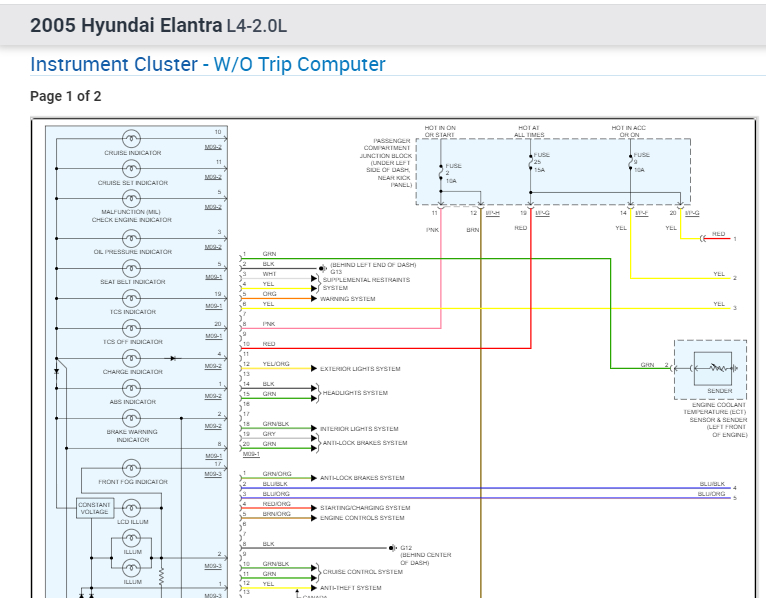The width and height of the screenshot is (766, 598).
Task: Click the Page 1 of 2 label
Action: pyautogui.click(x=65, y=96)
